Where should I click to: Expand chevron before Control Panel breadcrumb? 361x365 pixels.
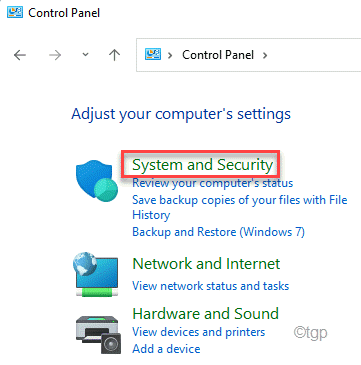170,55
